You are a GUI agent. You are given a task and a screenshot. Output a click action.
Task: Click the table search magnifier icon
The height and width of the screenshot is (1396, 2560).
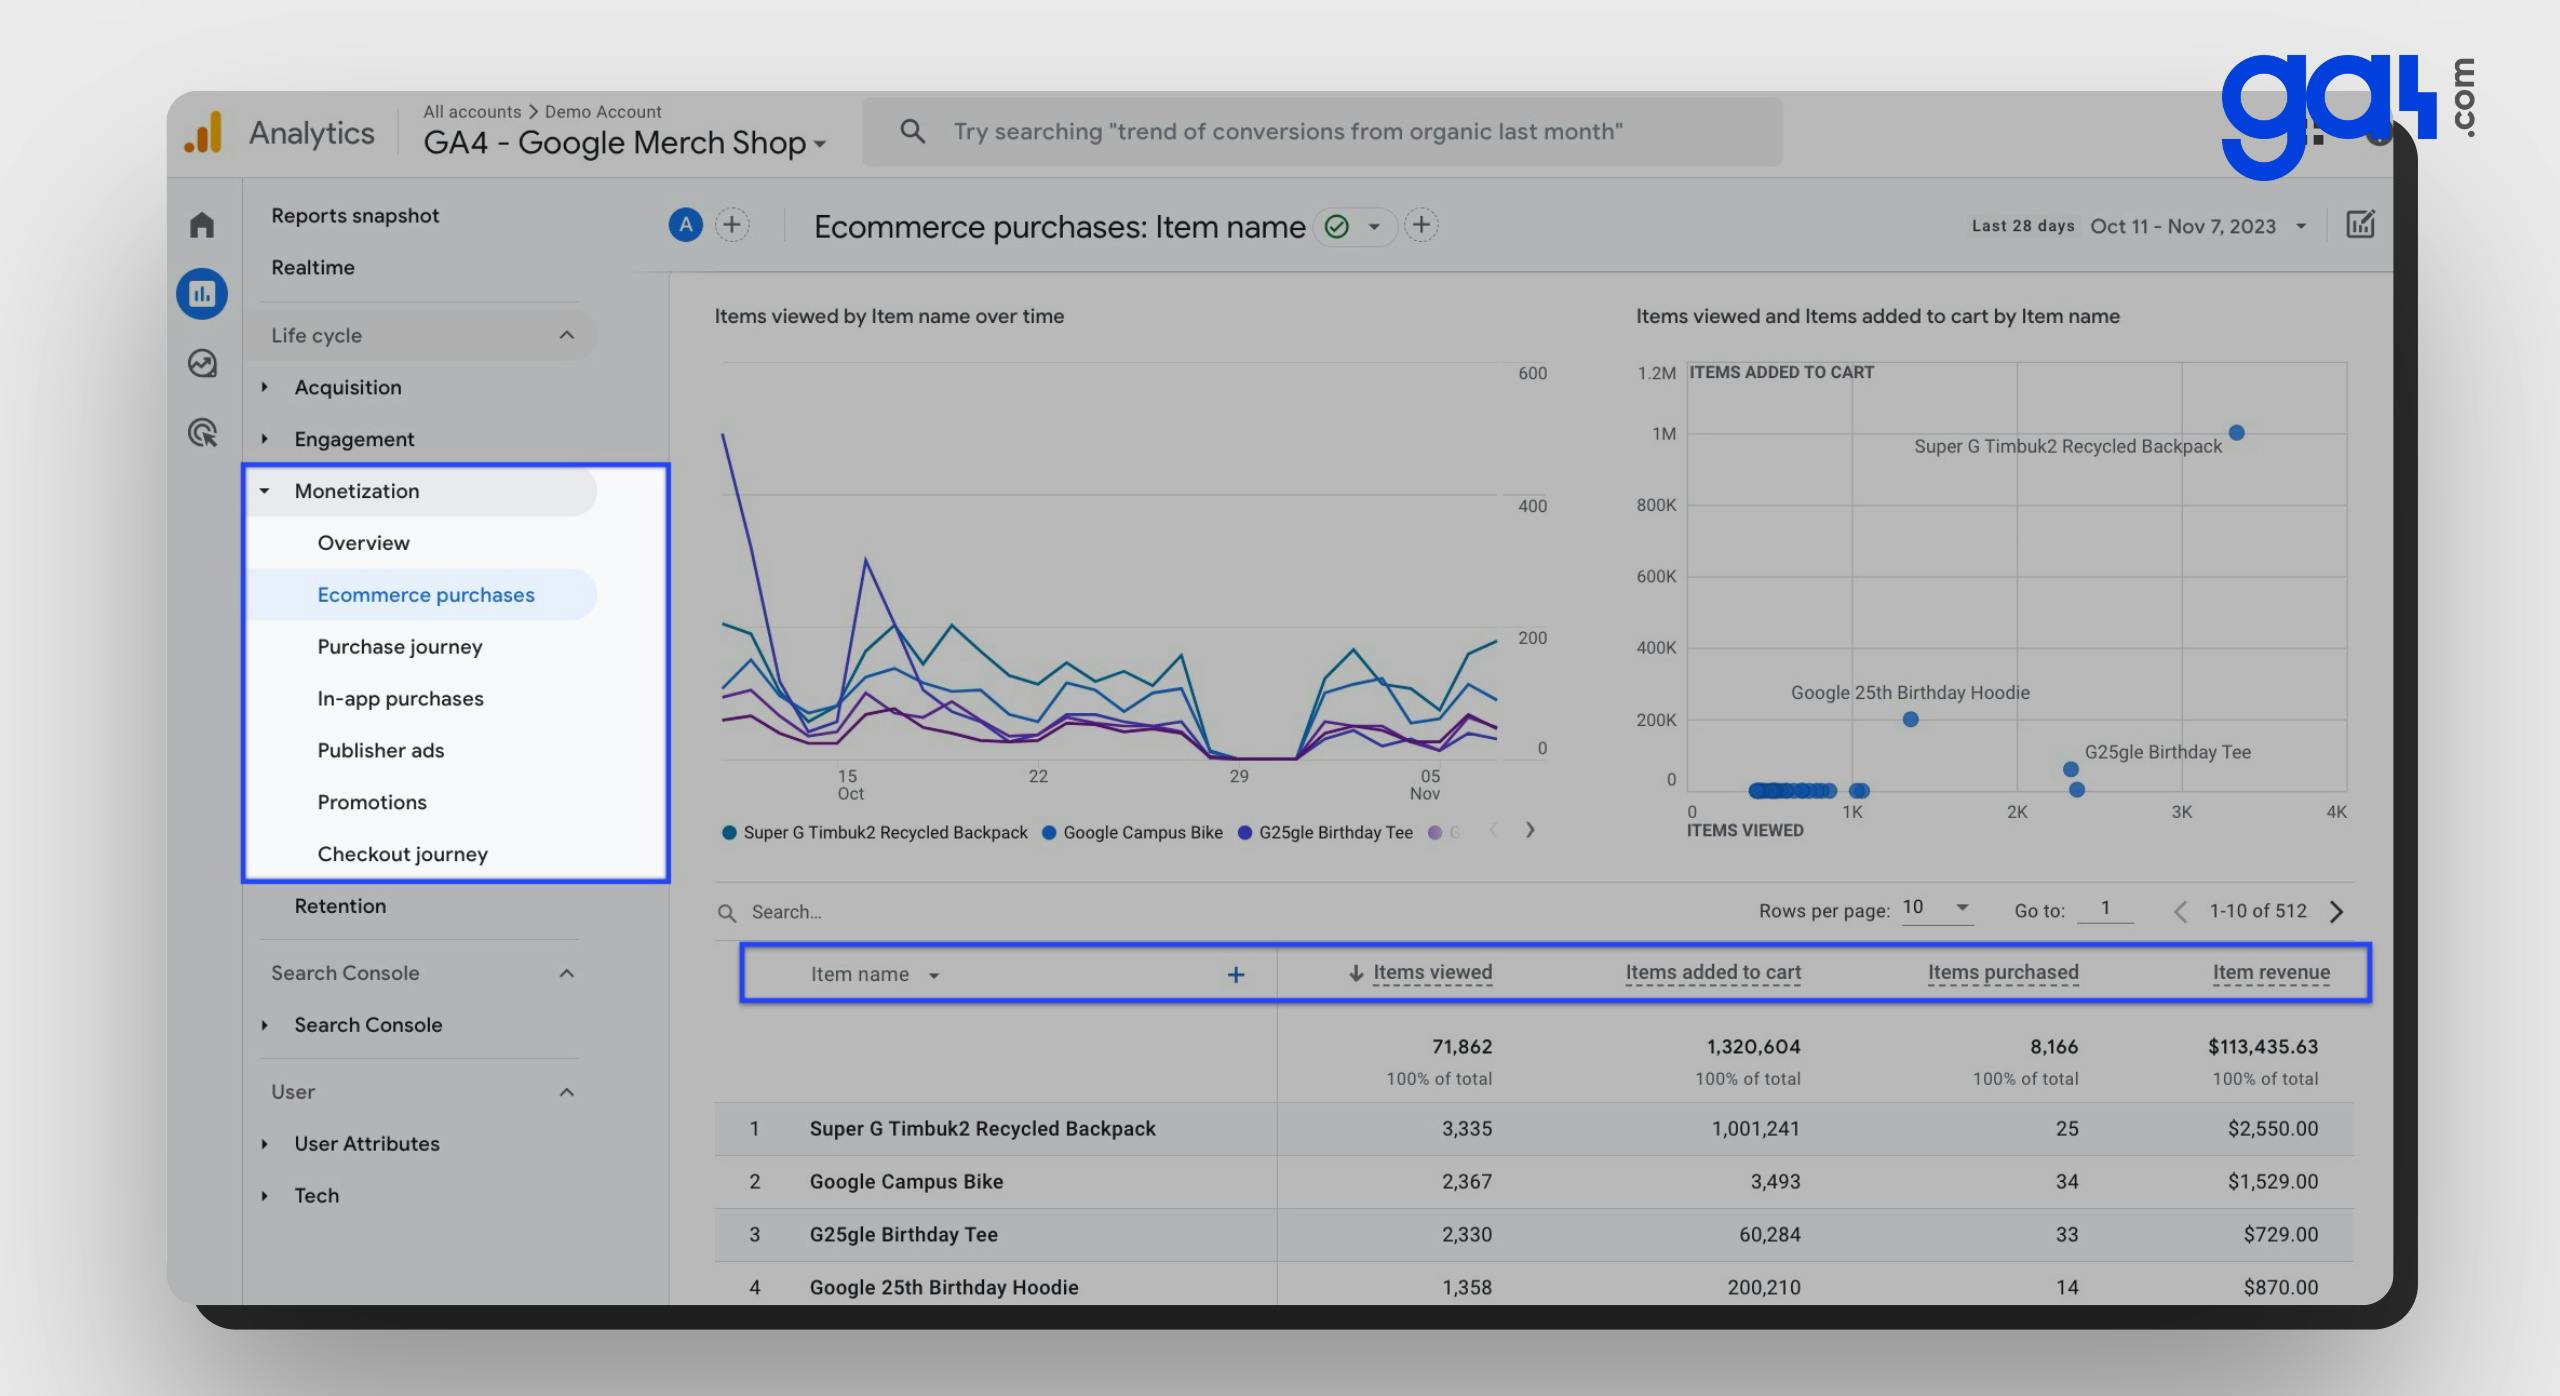click(x=727, y=912)
